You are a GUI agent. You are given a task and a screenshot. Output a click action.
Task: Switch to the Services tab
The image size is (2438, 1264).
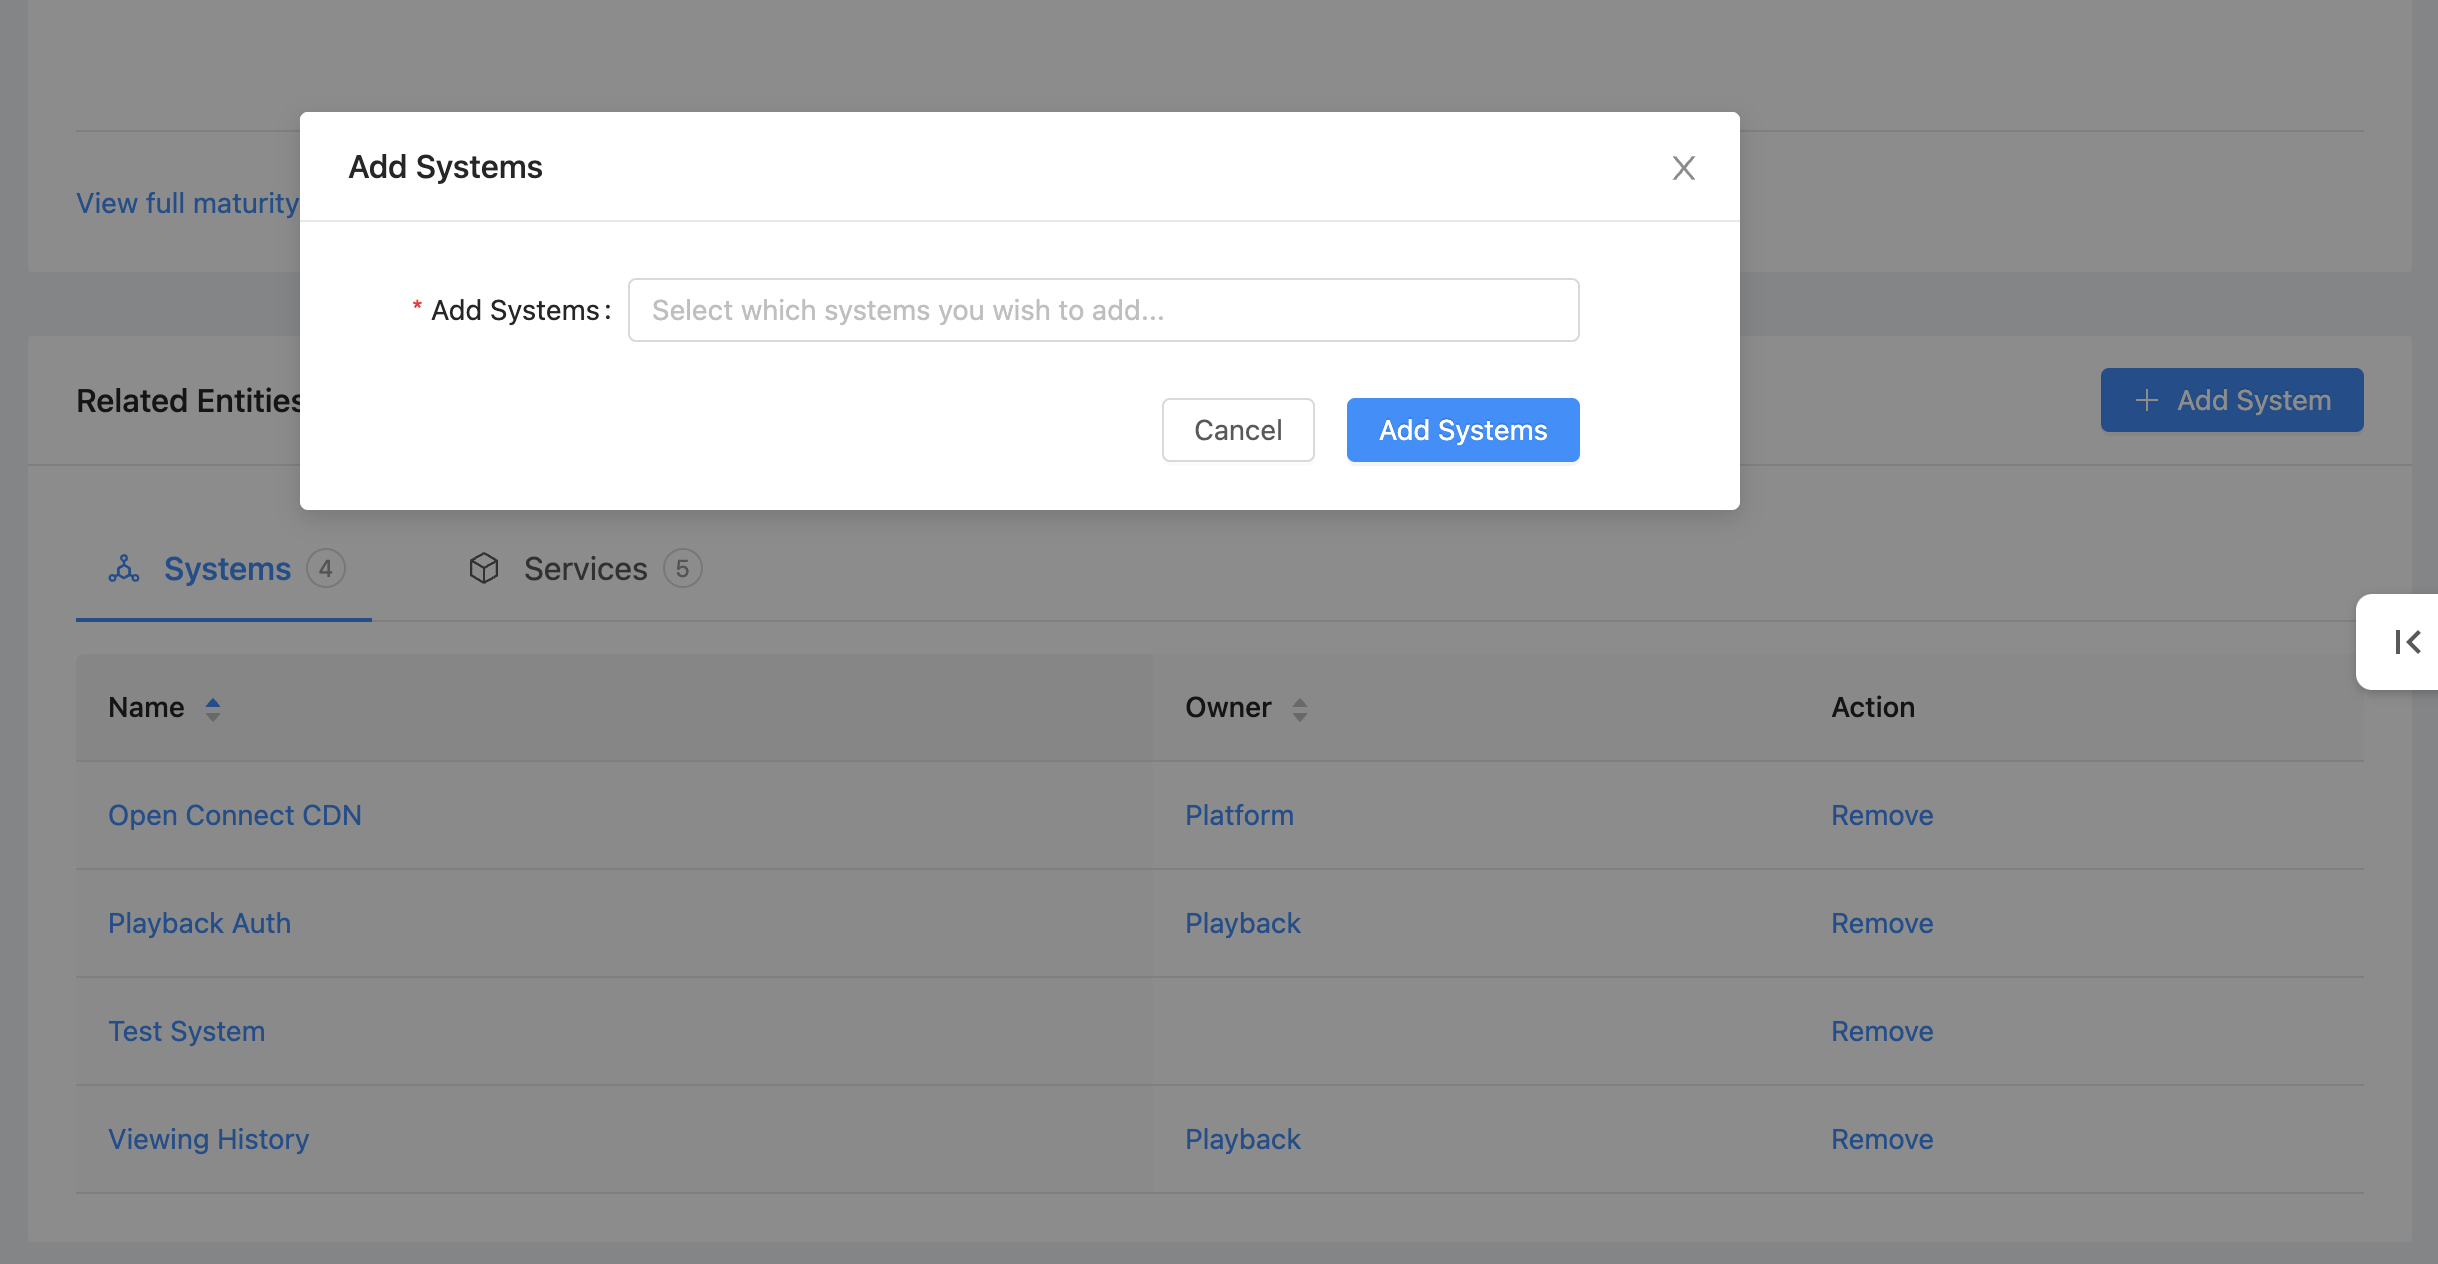(x=585, y=569)
